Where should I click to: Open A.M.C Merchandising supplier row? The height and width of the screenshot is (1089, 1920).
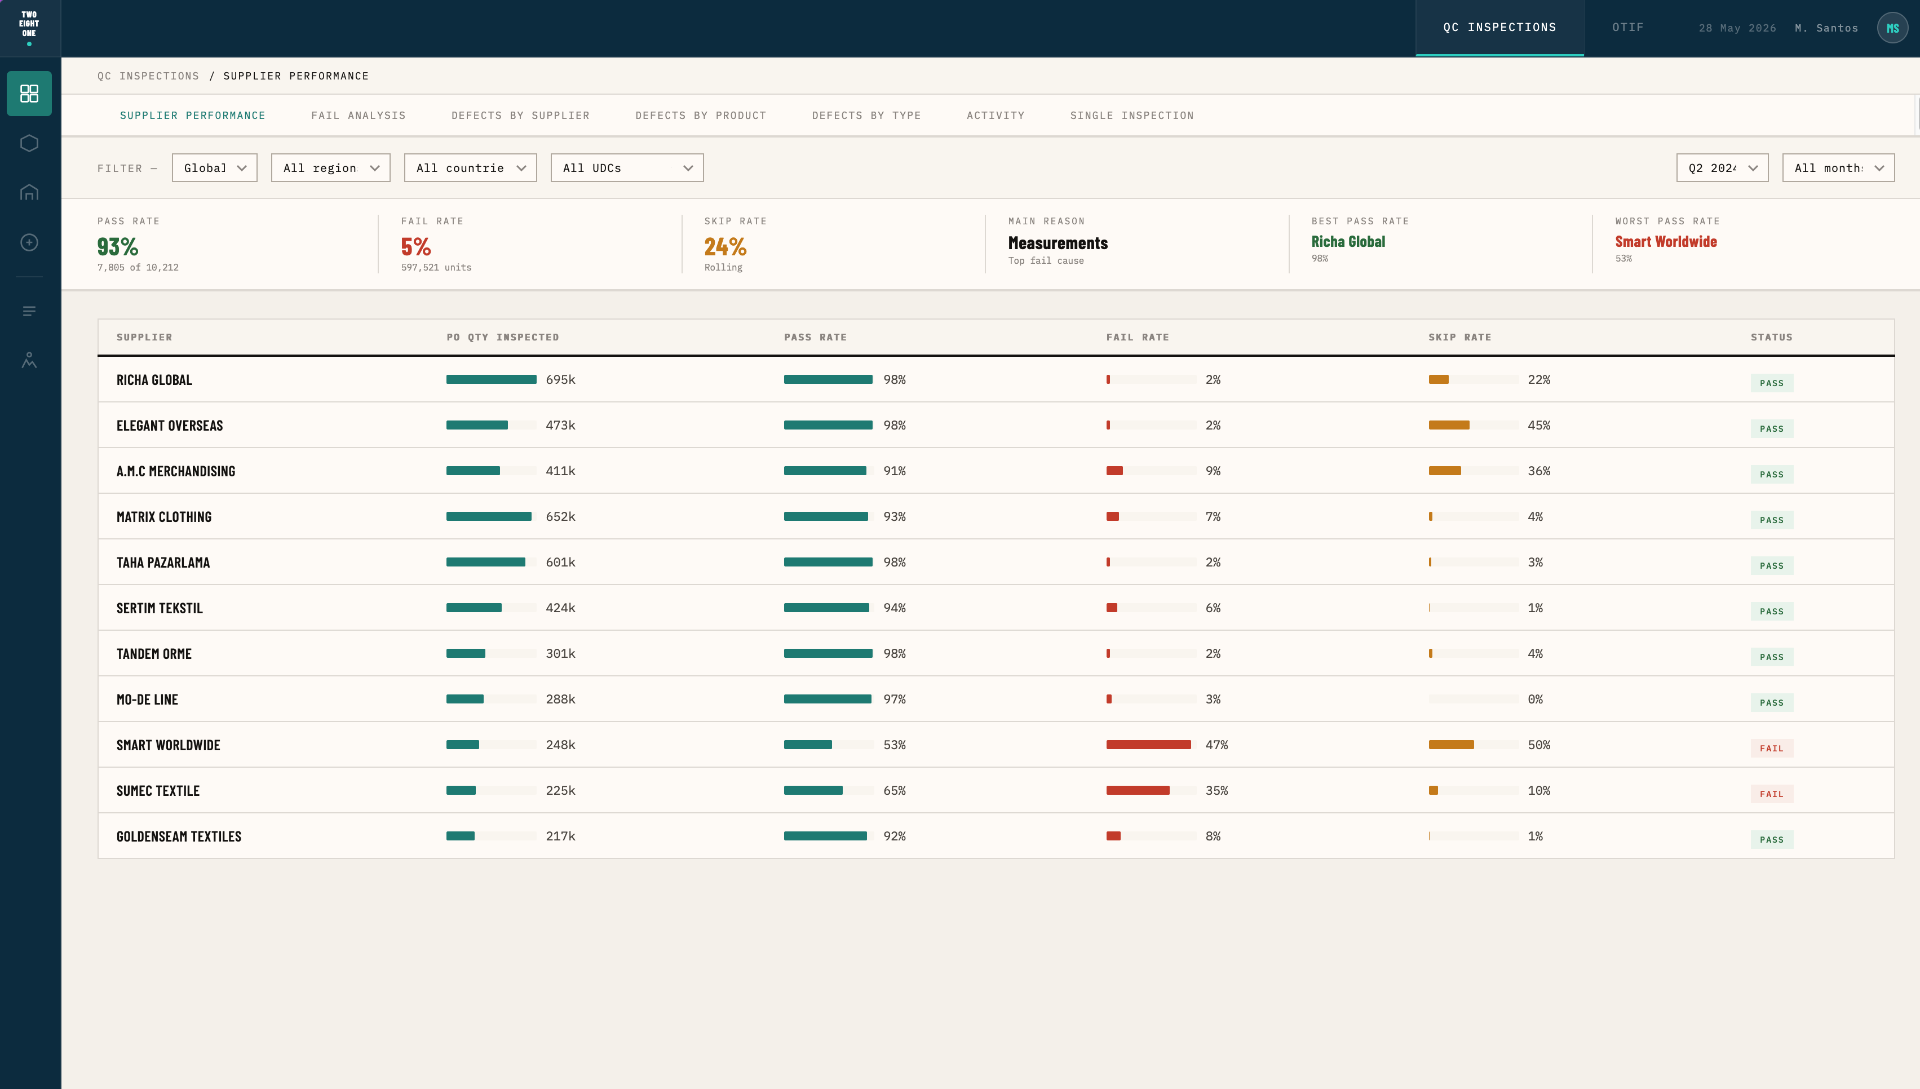tap(995, 471)
